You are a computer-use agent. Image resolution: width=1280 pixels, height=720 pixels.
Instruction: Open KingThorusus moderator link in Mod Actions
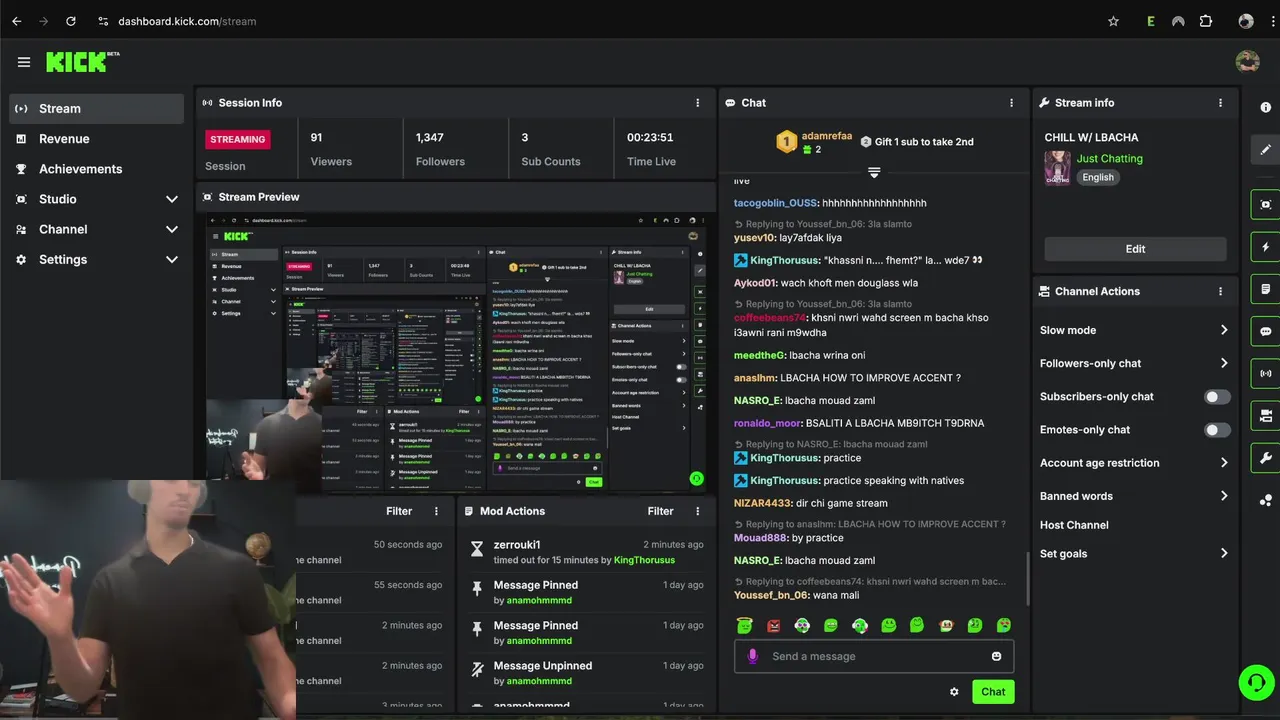pyautogui.click(x=644, y=560)
